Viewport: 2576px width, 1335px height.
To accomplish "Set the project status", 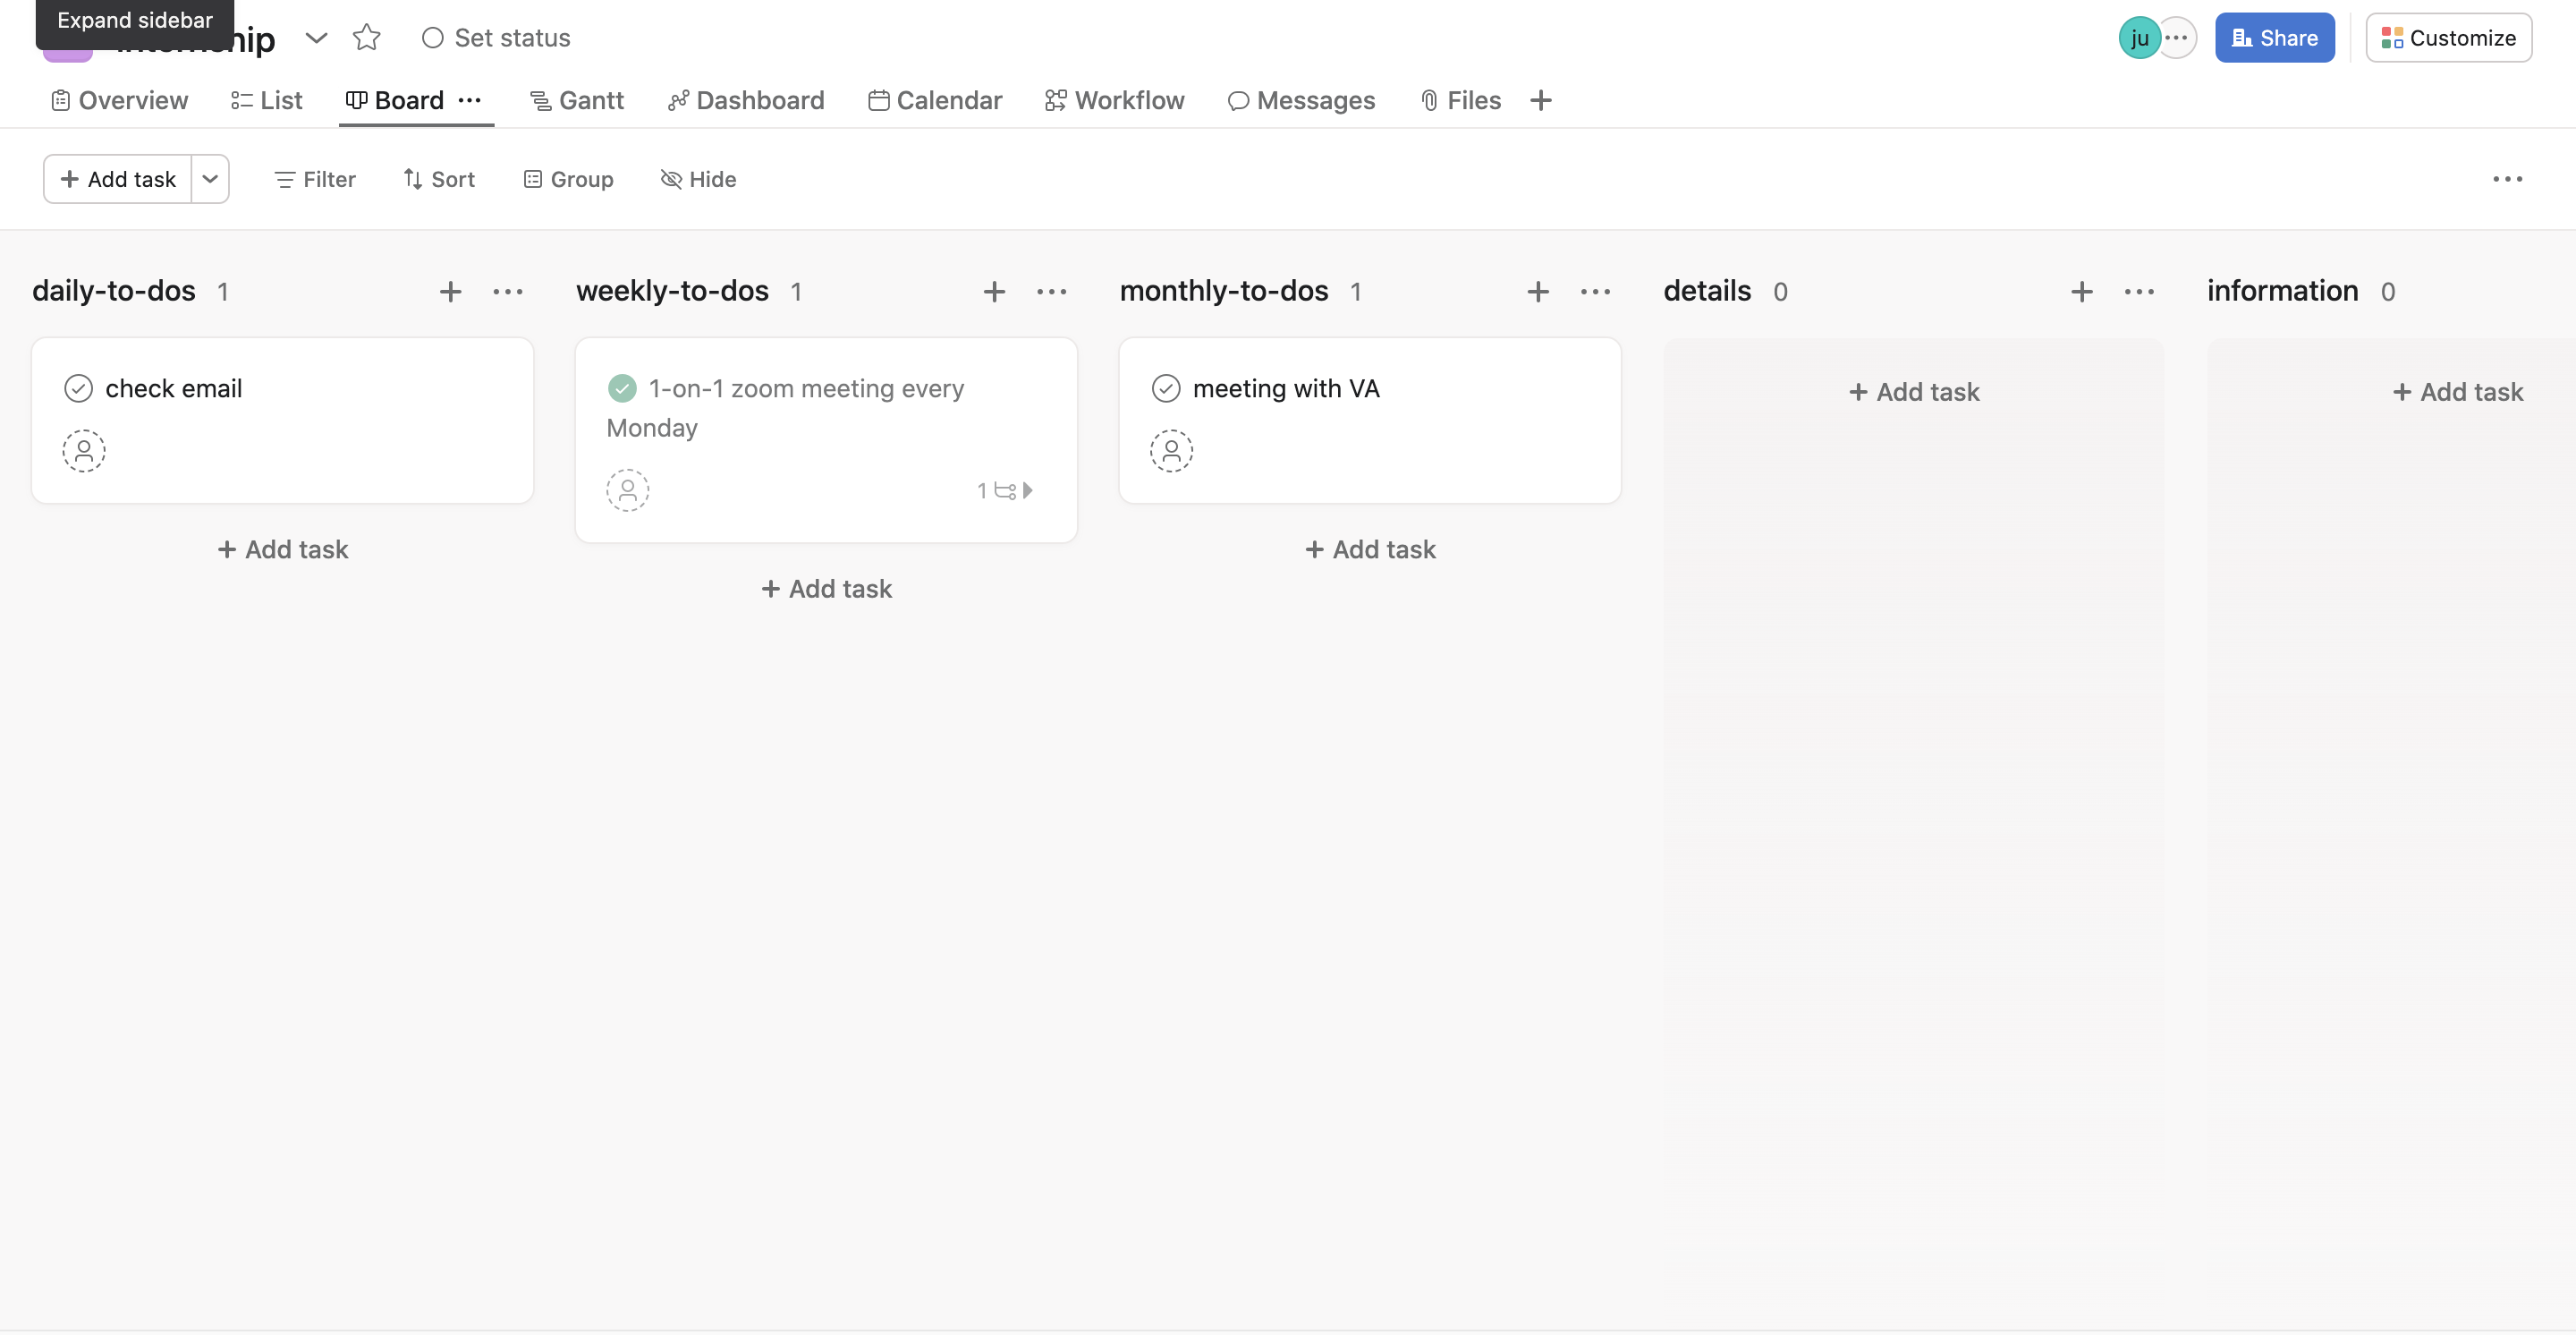I will point(496,38).
